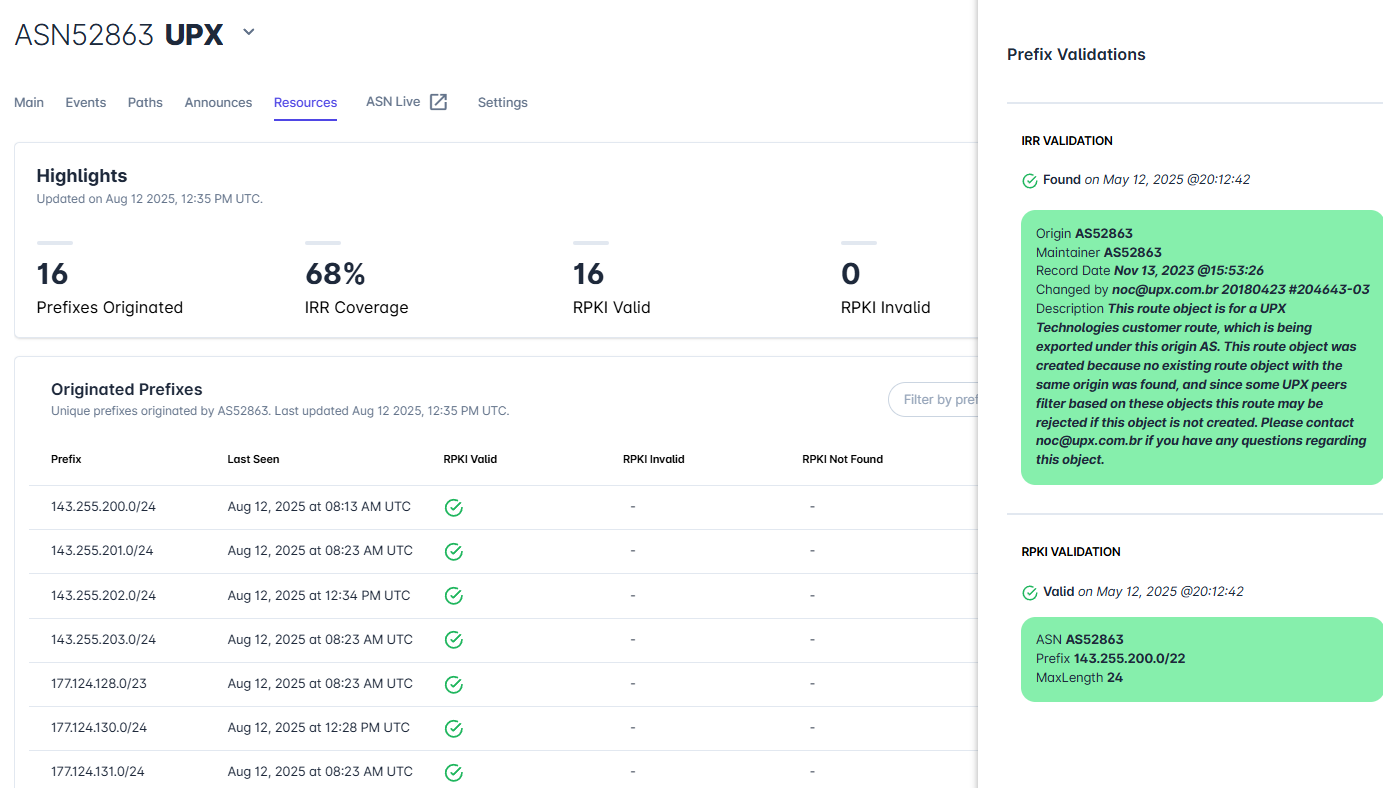Click the Filter by prefix input field

933,399
